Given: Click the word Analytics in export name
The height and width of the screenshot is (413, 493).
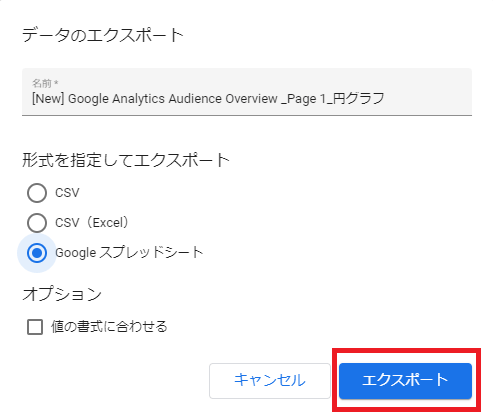Looking at the screenshot, I should (x=138, y=99).
